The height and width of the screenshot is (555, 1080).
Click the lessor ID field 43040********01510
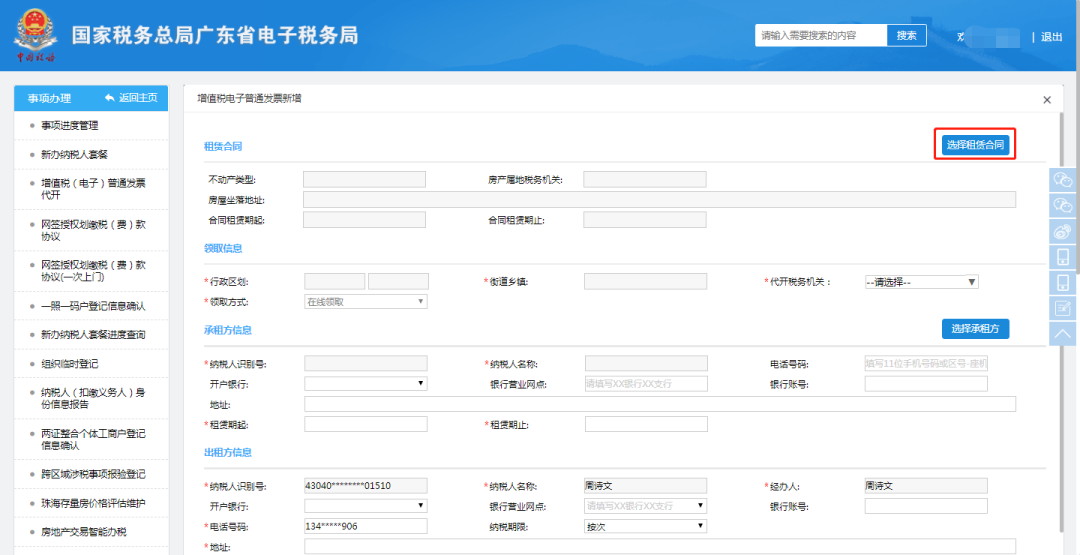click(x=366, y=485)
